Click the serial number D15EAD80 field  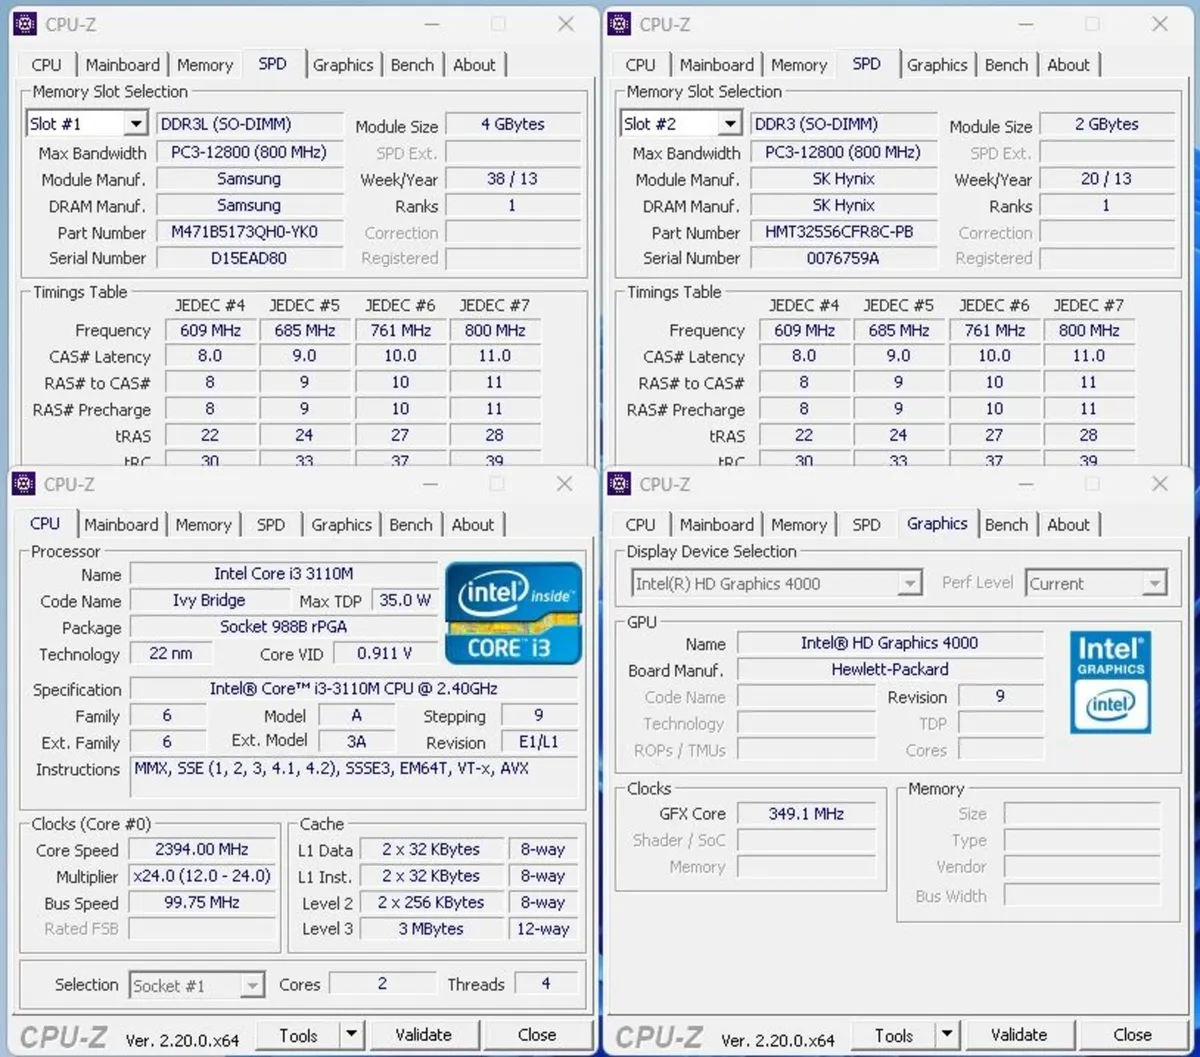[x=250, y=258]
